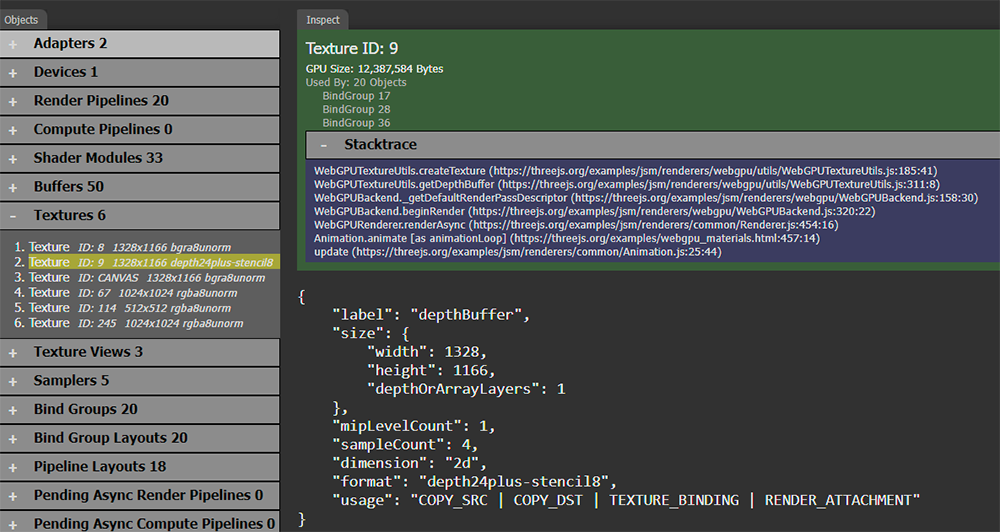Viewport: 1000px width, 532px height.
Task: Switch to the Inspect tab
Action: (323, 20)
